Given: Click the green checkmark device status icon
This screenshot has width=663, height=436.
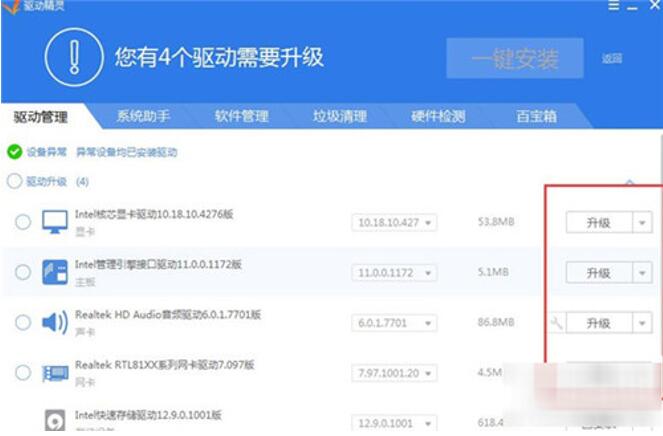Looking at the screenshot, I should (14, 152).
